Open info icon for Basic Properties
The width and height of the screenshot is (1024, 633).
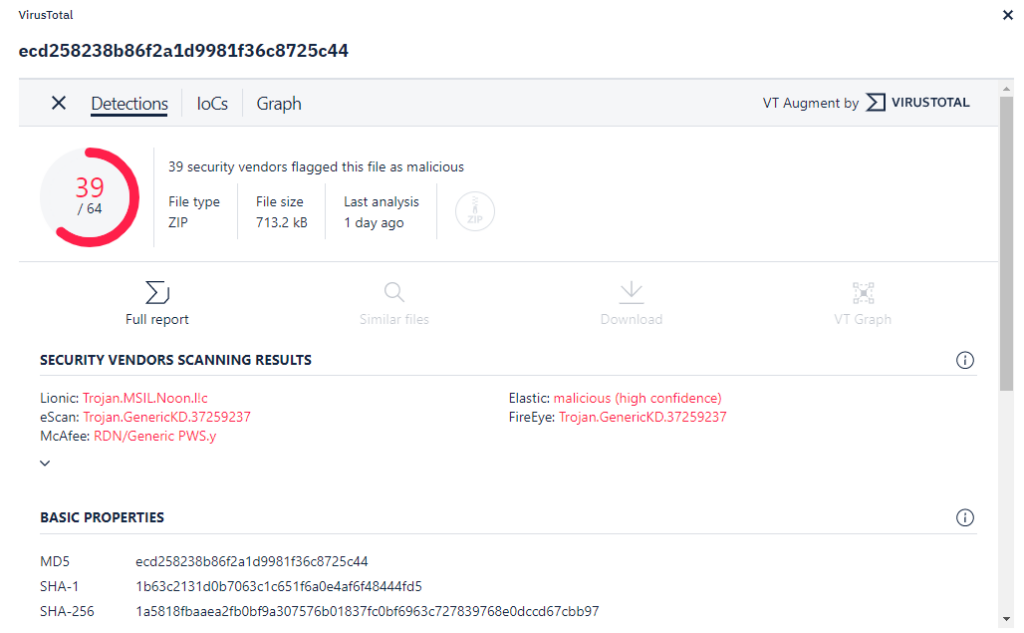click(965, 517)
